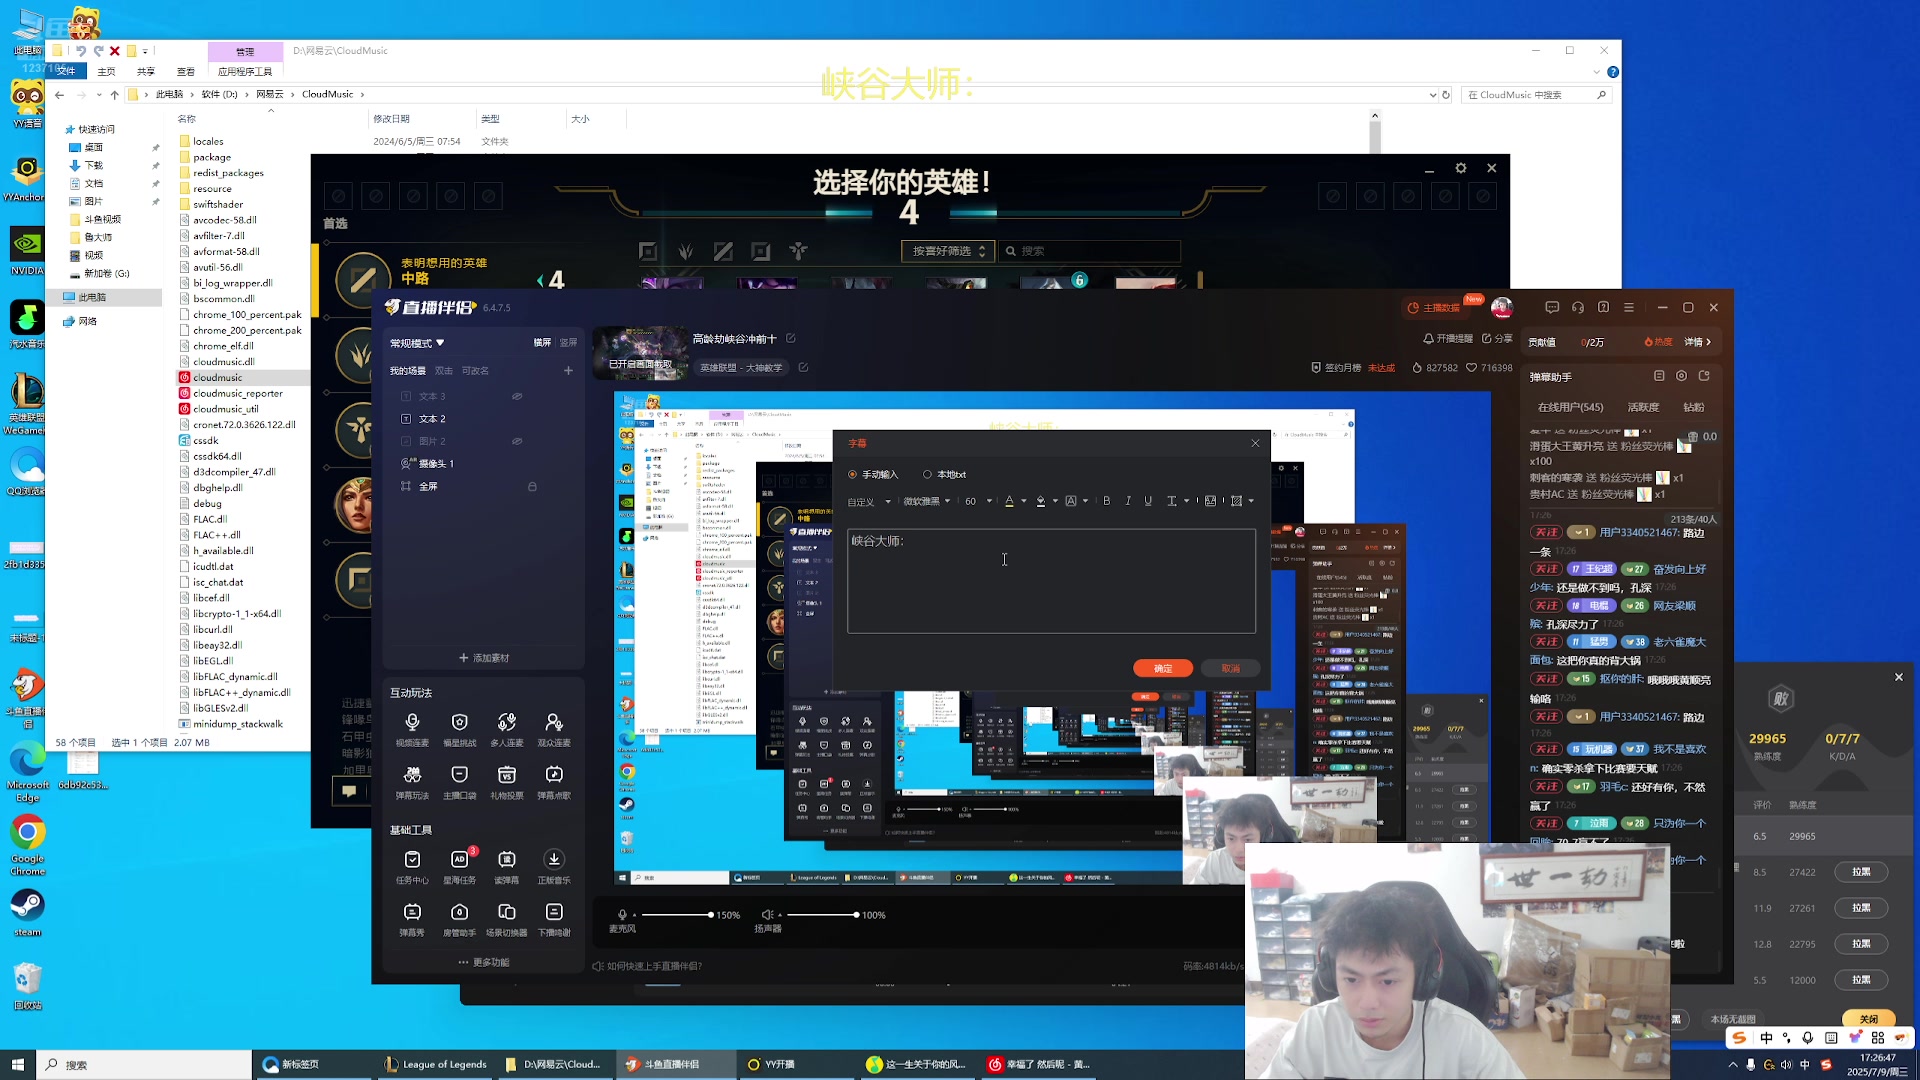Image resolution: width=1920 pixels, height=1080 pixels.
Task: Mute the 扬声器 speaker icon
Action: point(767,915)
